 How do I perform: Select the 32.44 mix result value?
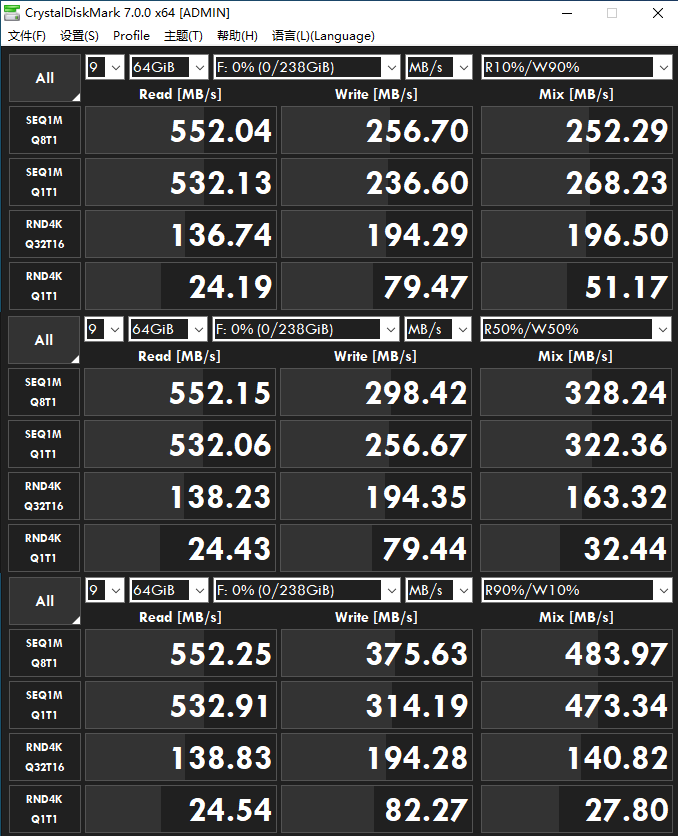pyautogui.click(x=576, y=548)
